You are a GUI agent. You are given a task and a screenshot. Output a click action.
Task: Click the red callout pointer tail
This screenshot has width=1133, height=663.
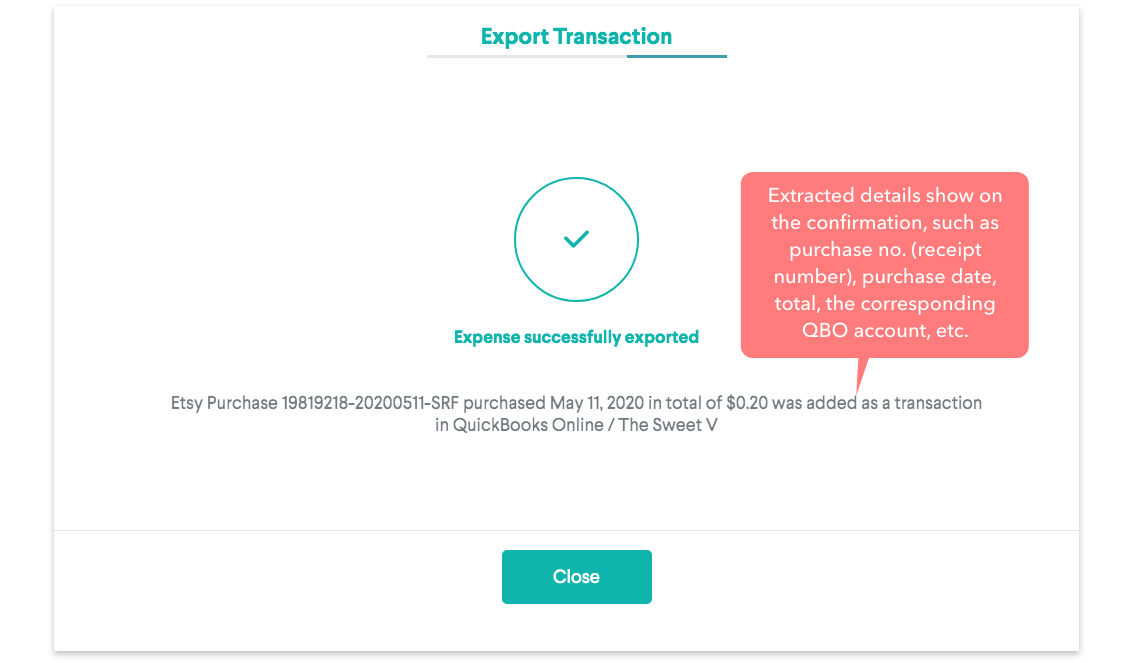(860, 374)
